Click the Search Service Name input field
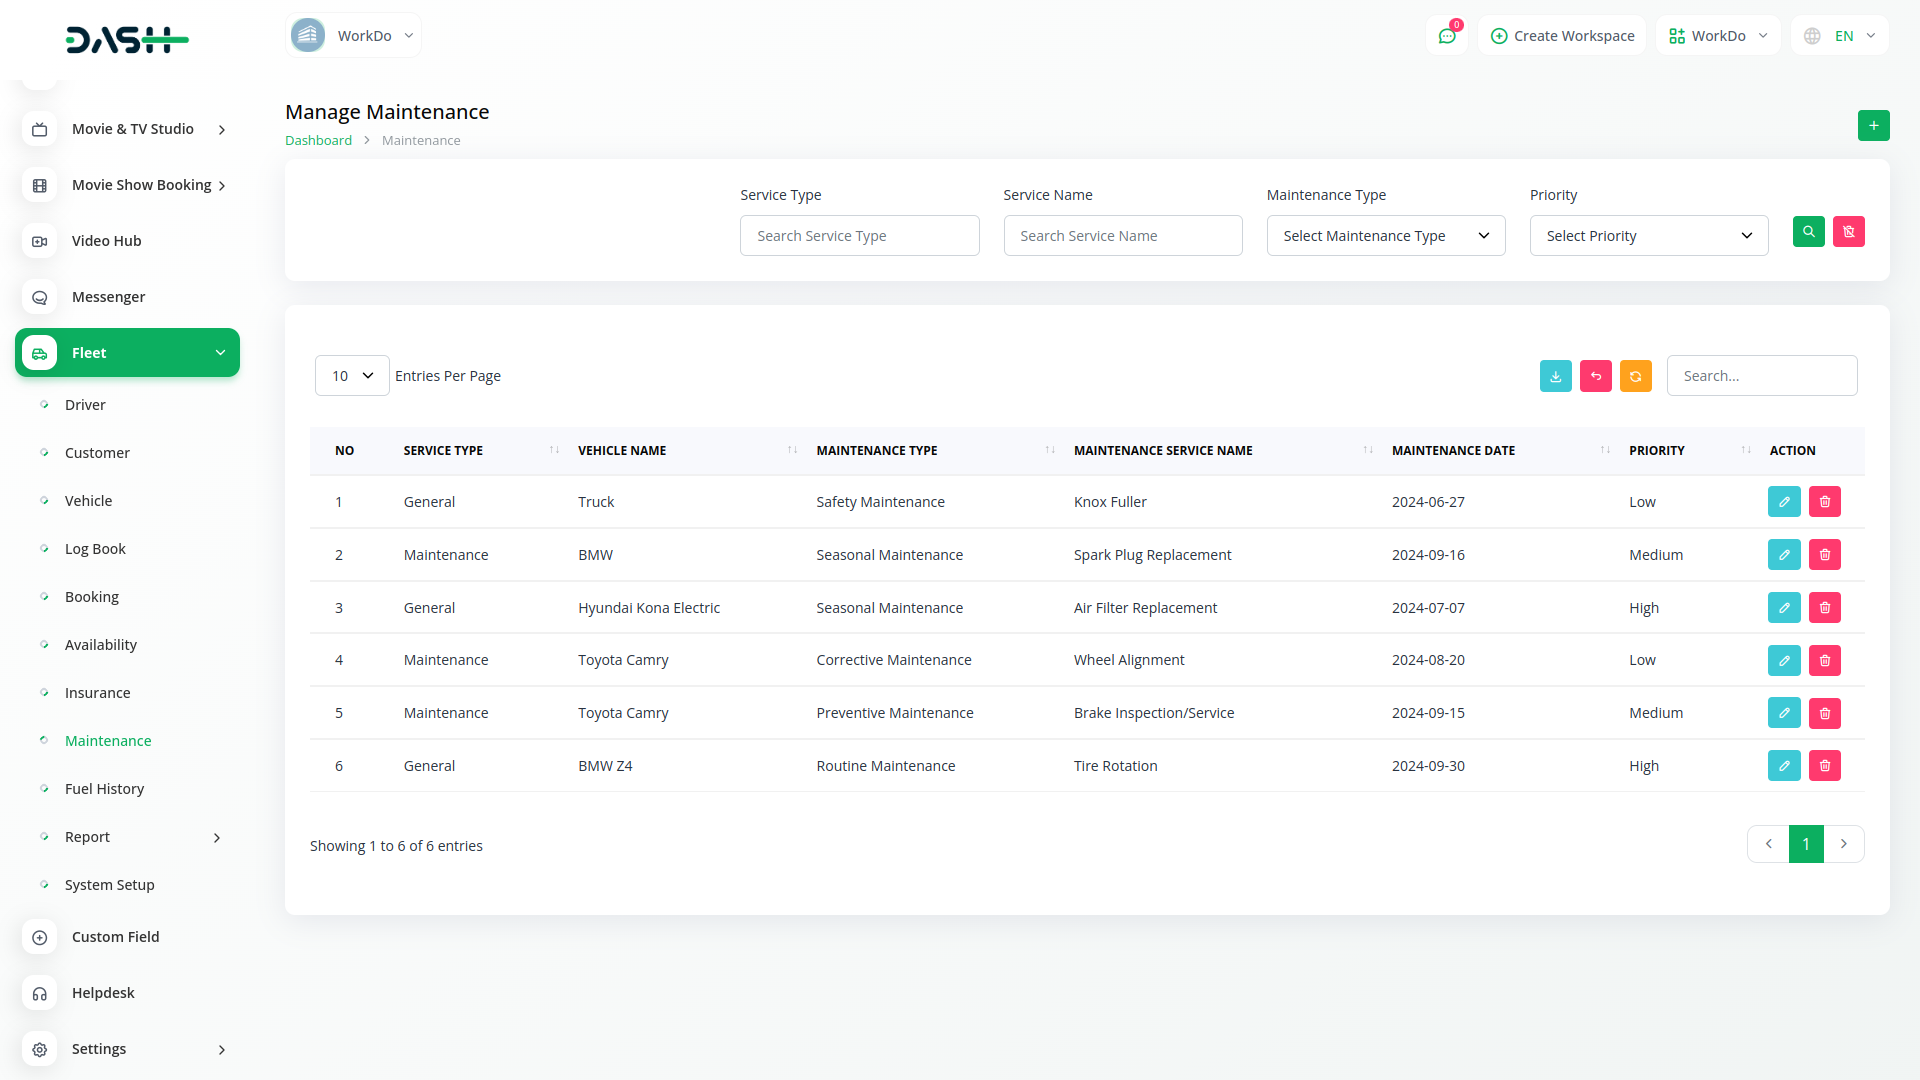Viewport: 1920px width, 1080px height. pyautogui.click(x=1122, y=236)
